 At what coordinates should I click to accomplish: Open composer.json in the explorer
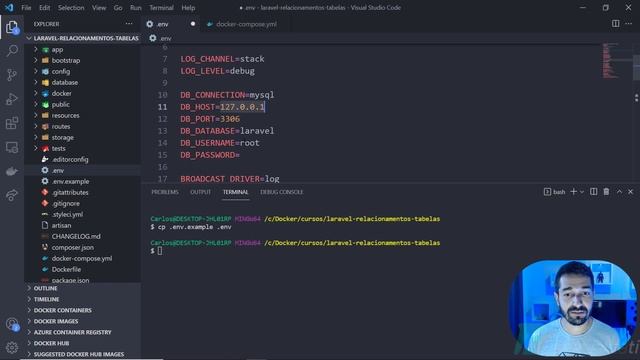(x=83, y=248)
